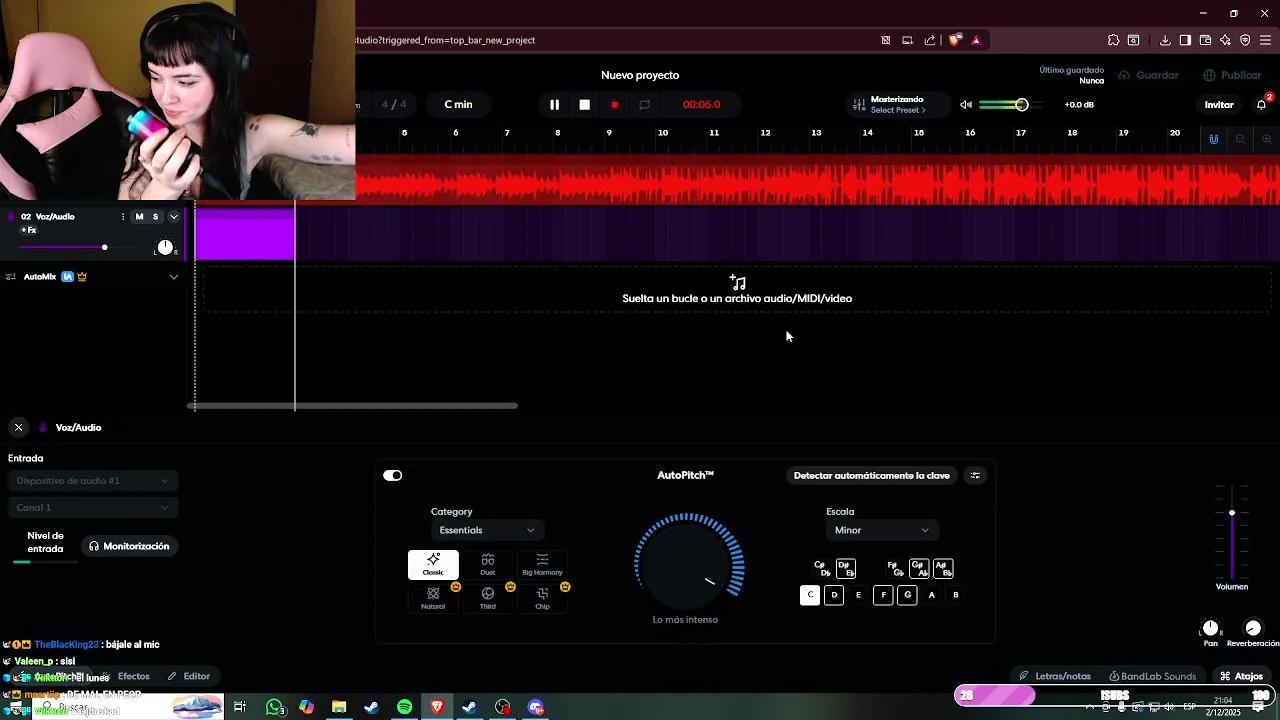This screenshot has height=720, width=1280.
Task: Toggle loop cycle mode
Action: click(x=645, y=105)
